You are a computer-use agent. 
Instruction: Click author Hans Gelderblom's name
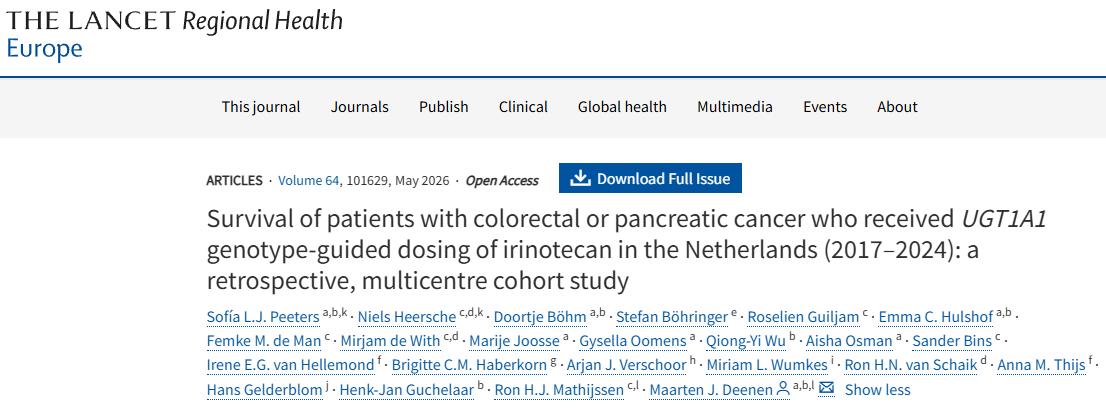pyautogui.click(x=264, y=389)
